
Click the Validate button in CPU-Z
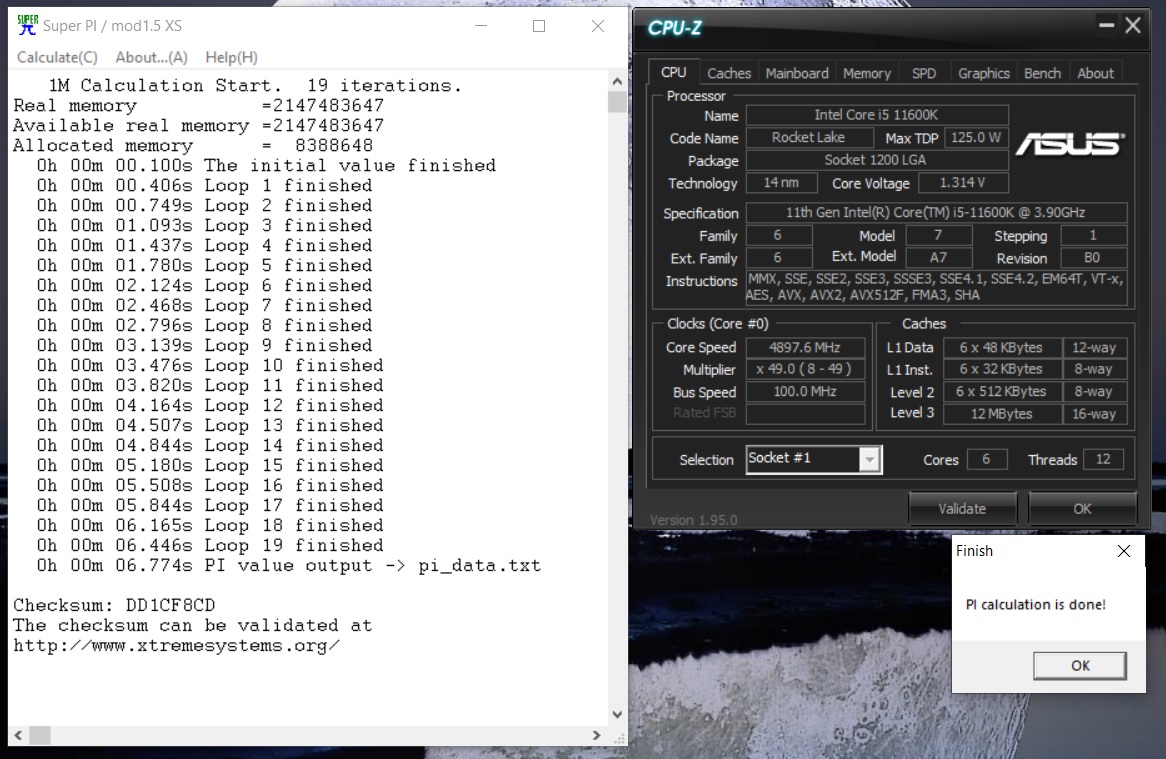click(962, 508)
